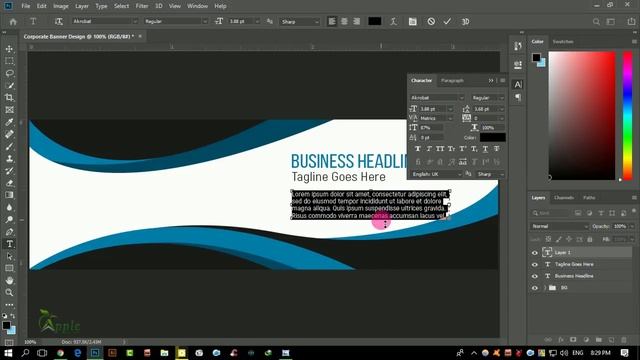
Task: Toggle Strikethrough in Character panel
Action: coord(497,149)
